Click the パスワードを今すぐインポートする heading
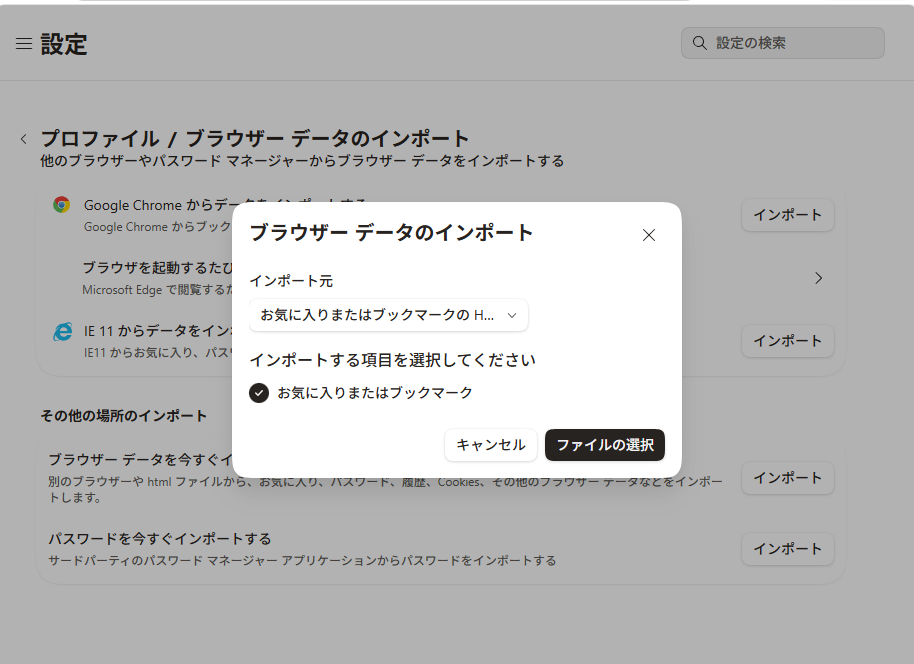914x664 pixels. click(x=160, y=539)
